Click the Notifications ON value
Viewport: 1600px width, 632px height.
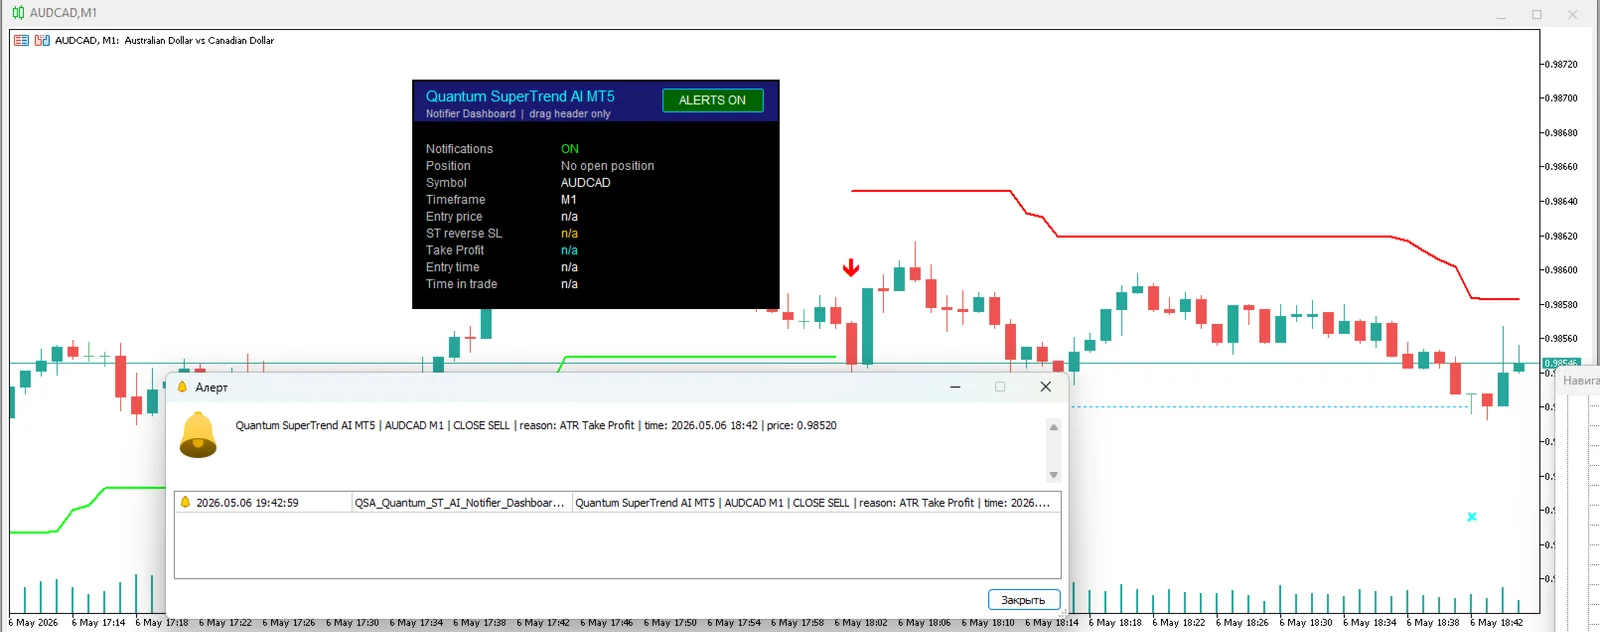pyautogui.click(x=570, y=149)
